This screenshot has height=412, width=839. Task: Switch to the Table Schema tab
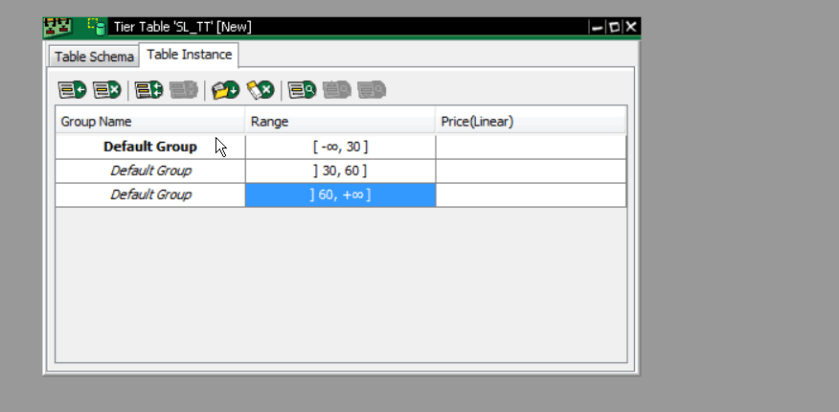[x=94, y=57]
